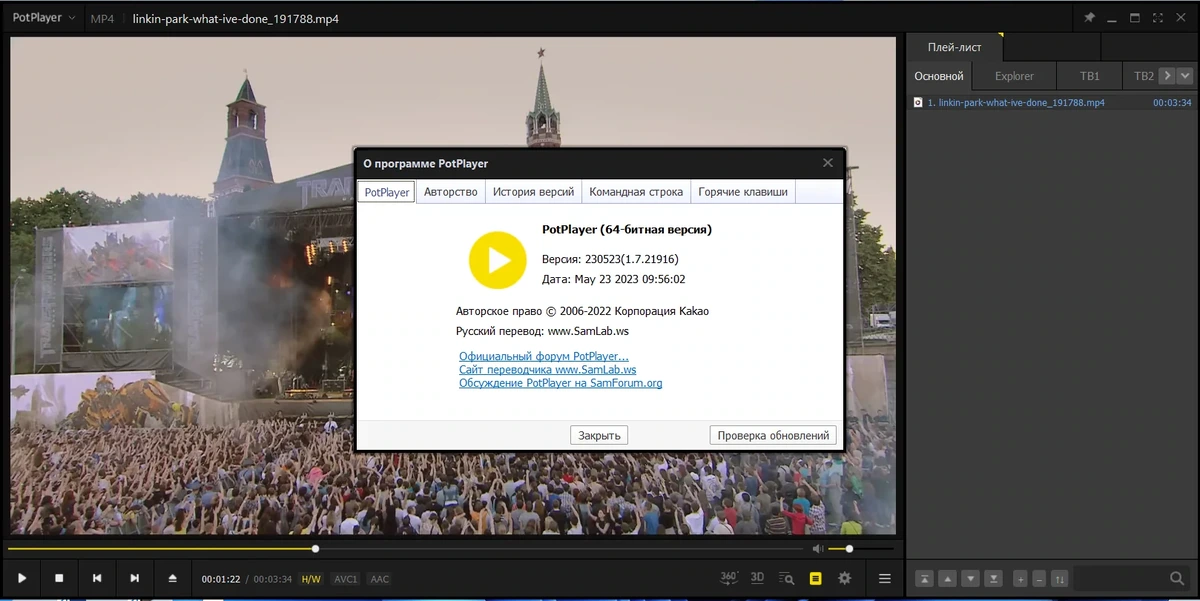Mute audio with the speaker icon
The height and width of the screenshot is (601, 1200).
coord(817,549)
